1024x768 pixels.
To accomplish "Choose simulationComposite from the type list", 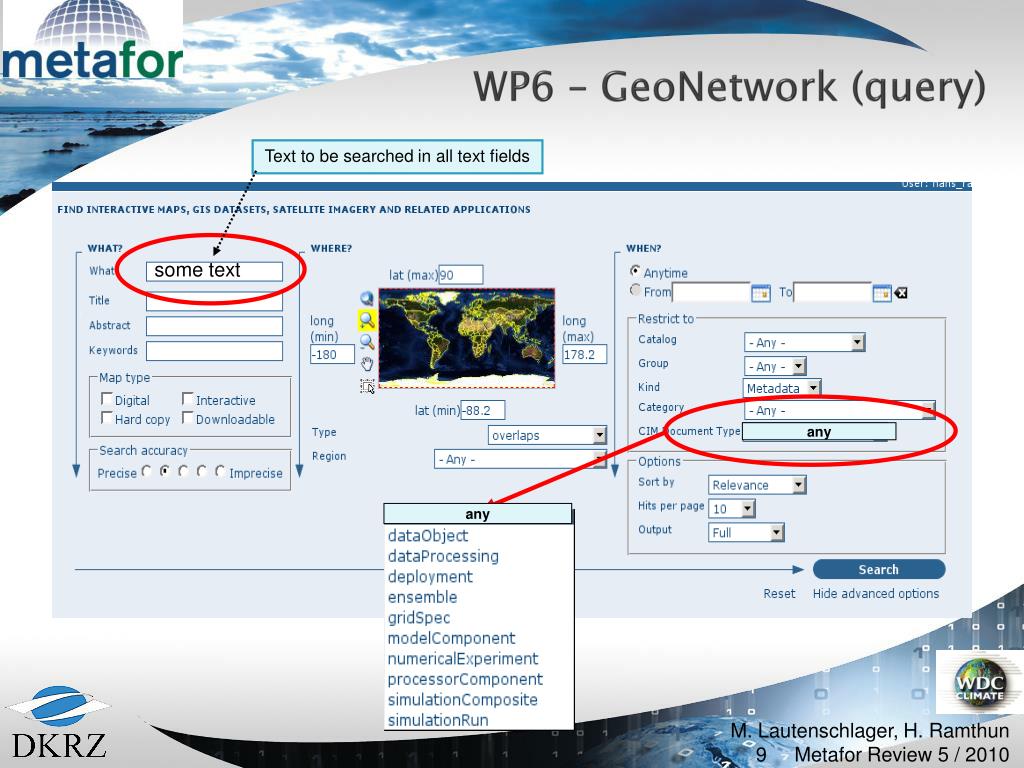I will (x=462, y=699).
